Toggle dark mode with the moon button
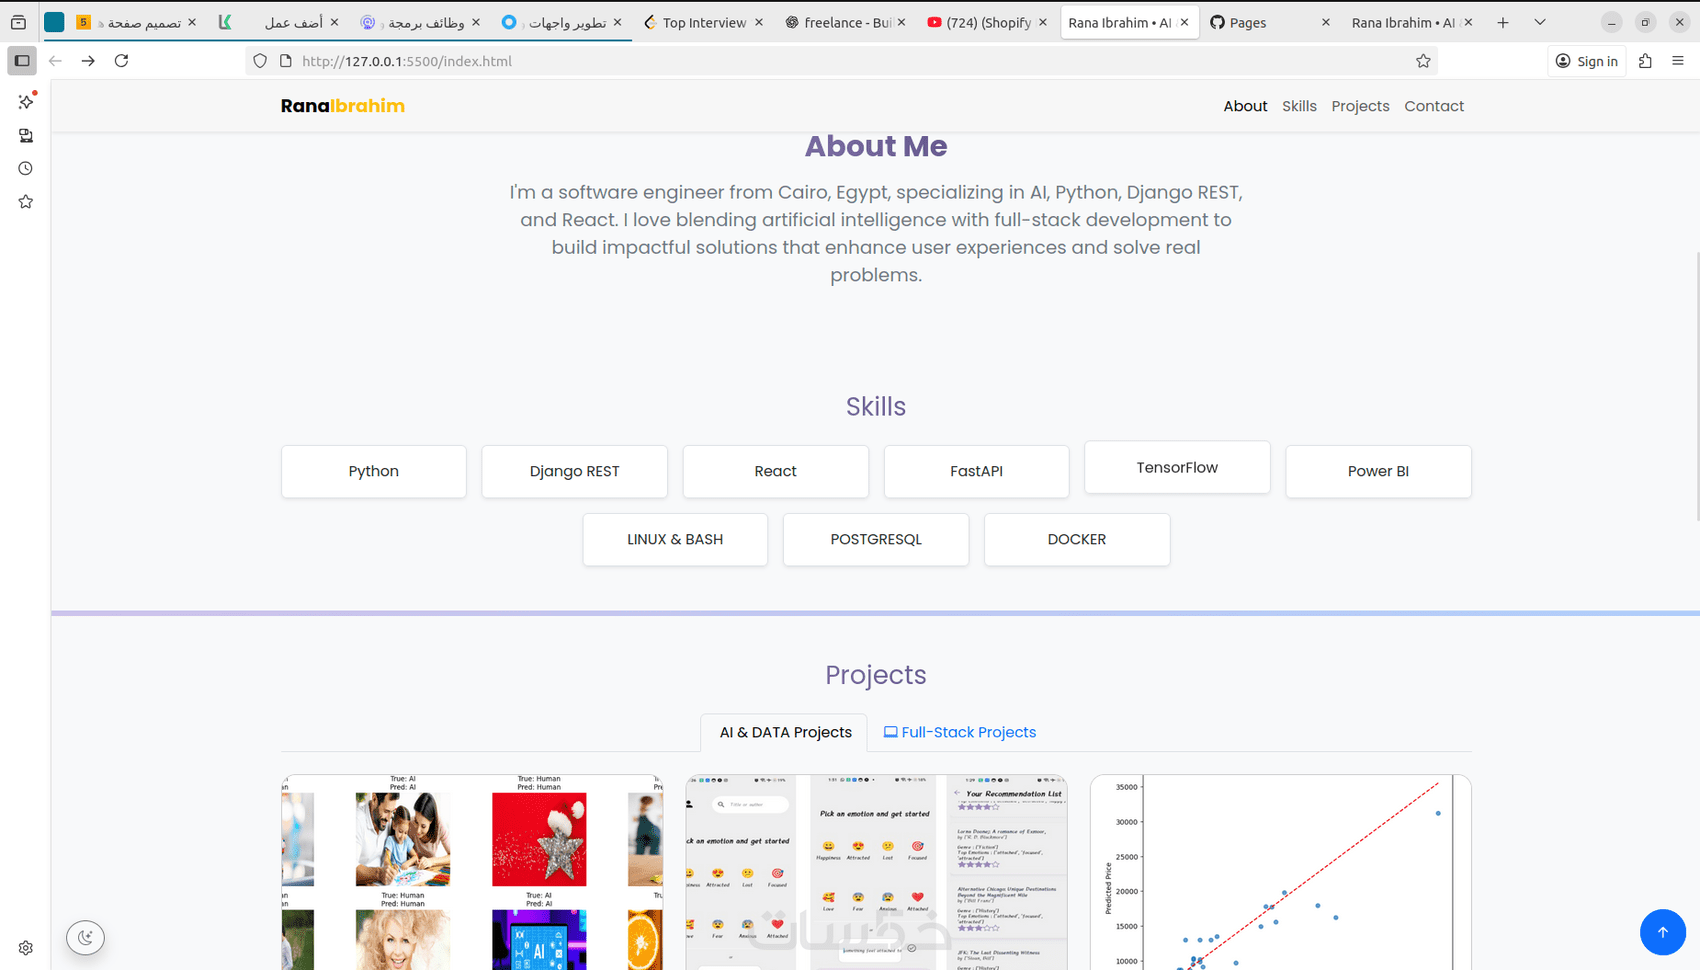Viewport: 1700px width, 970px height. click(x=86, y=937)
